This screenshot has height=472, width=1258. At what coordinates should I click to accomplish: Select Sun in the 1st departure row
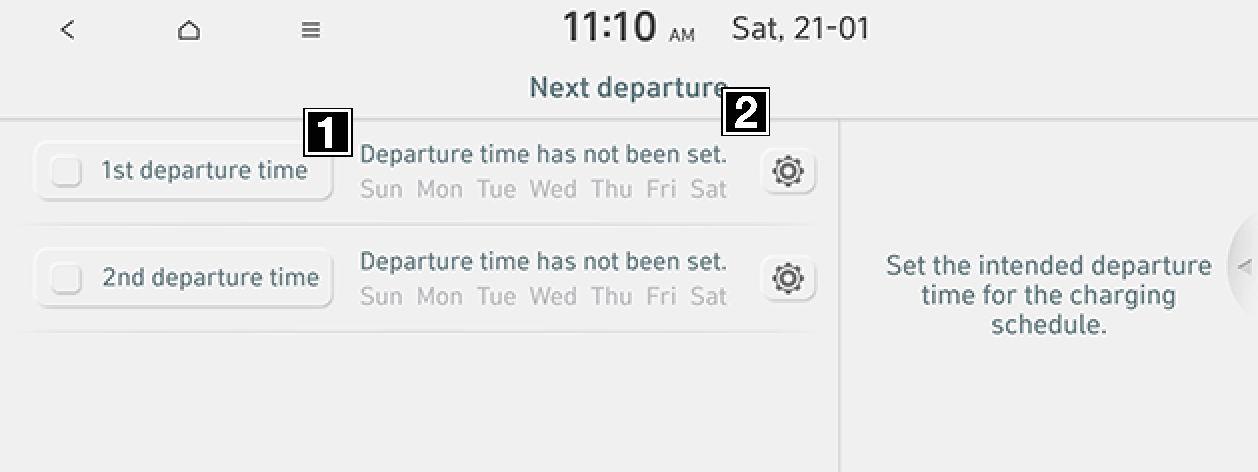click(x=380, y=189)
